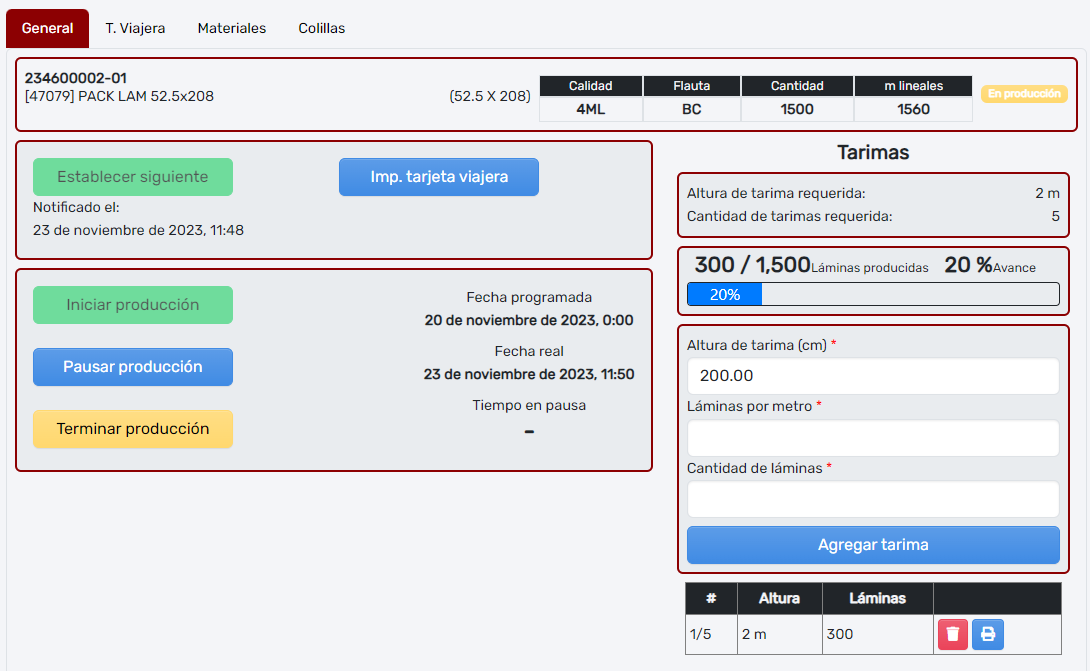The image size is (1090, 671).
Task: Click the order number 234600002-01
Action: click(x=76, y=78)
